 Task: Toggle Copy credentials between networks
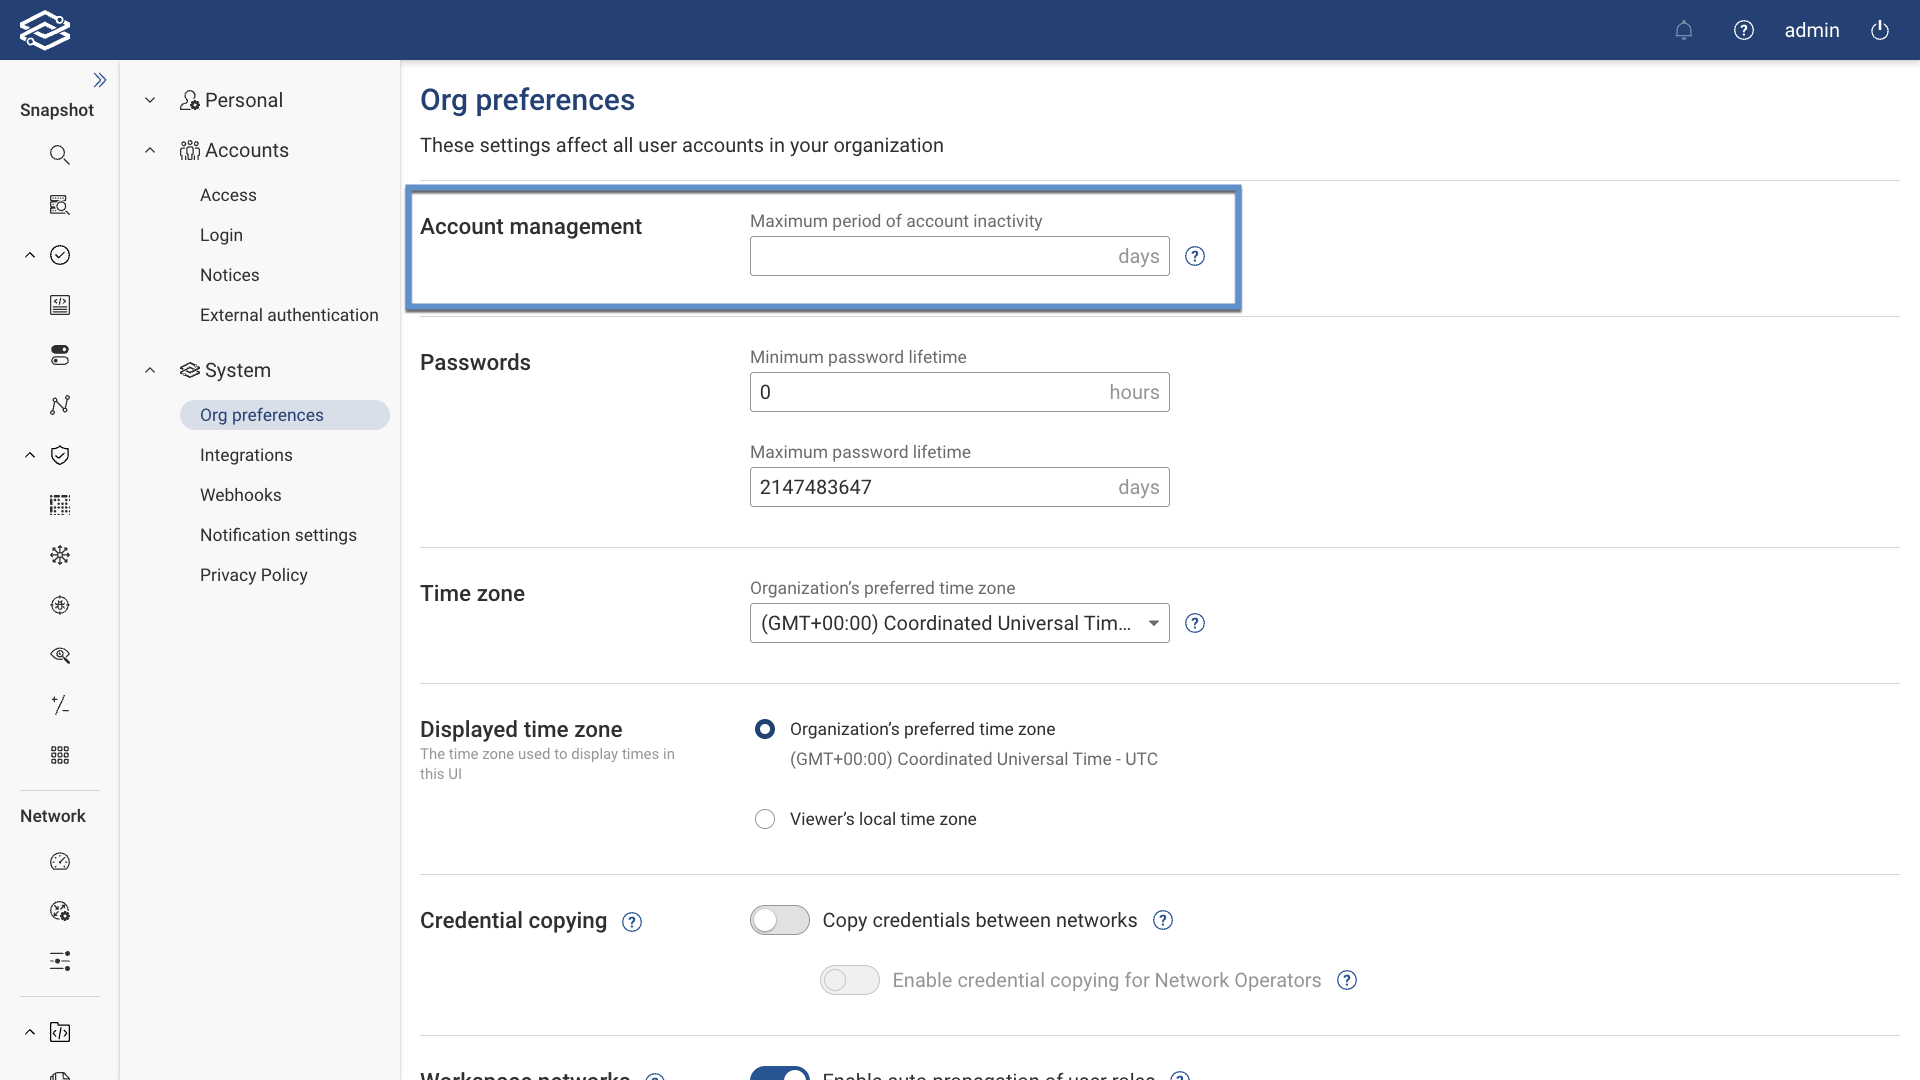pyautogui.click(x=780, y=920)
